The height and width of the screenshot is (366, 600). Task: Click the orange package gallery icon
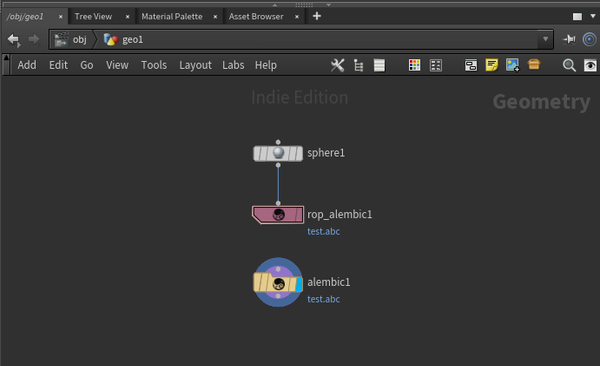click(534, 64)
